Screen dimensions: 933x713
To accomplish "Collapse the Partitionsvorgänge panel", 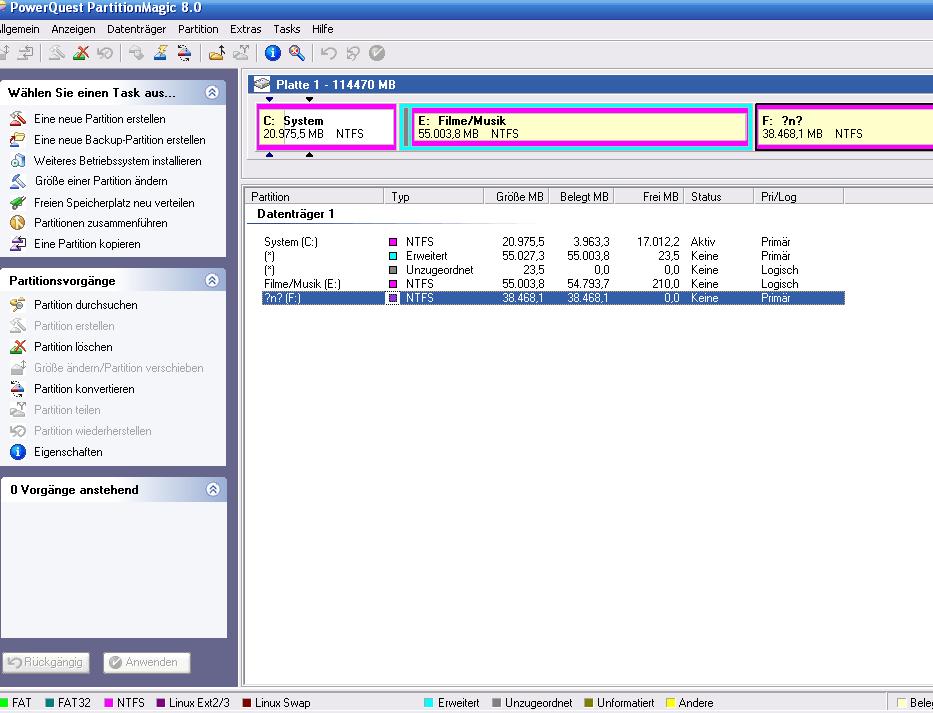I will pos(212,280).
